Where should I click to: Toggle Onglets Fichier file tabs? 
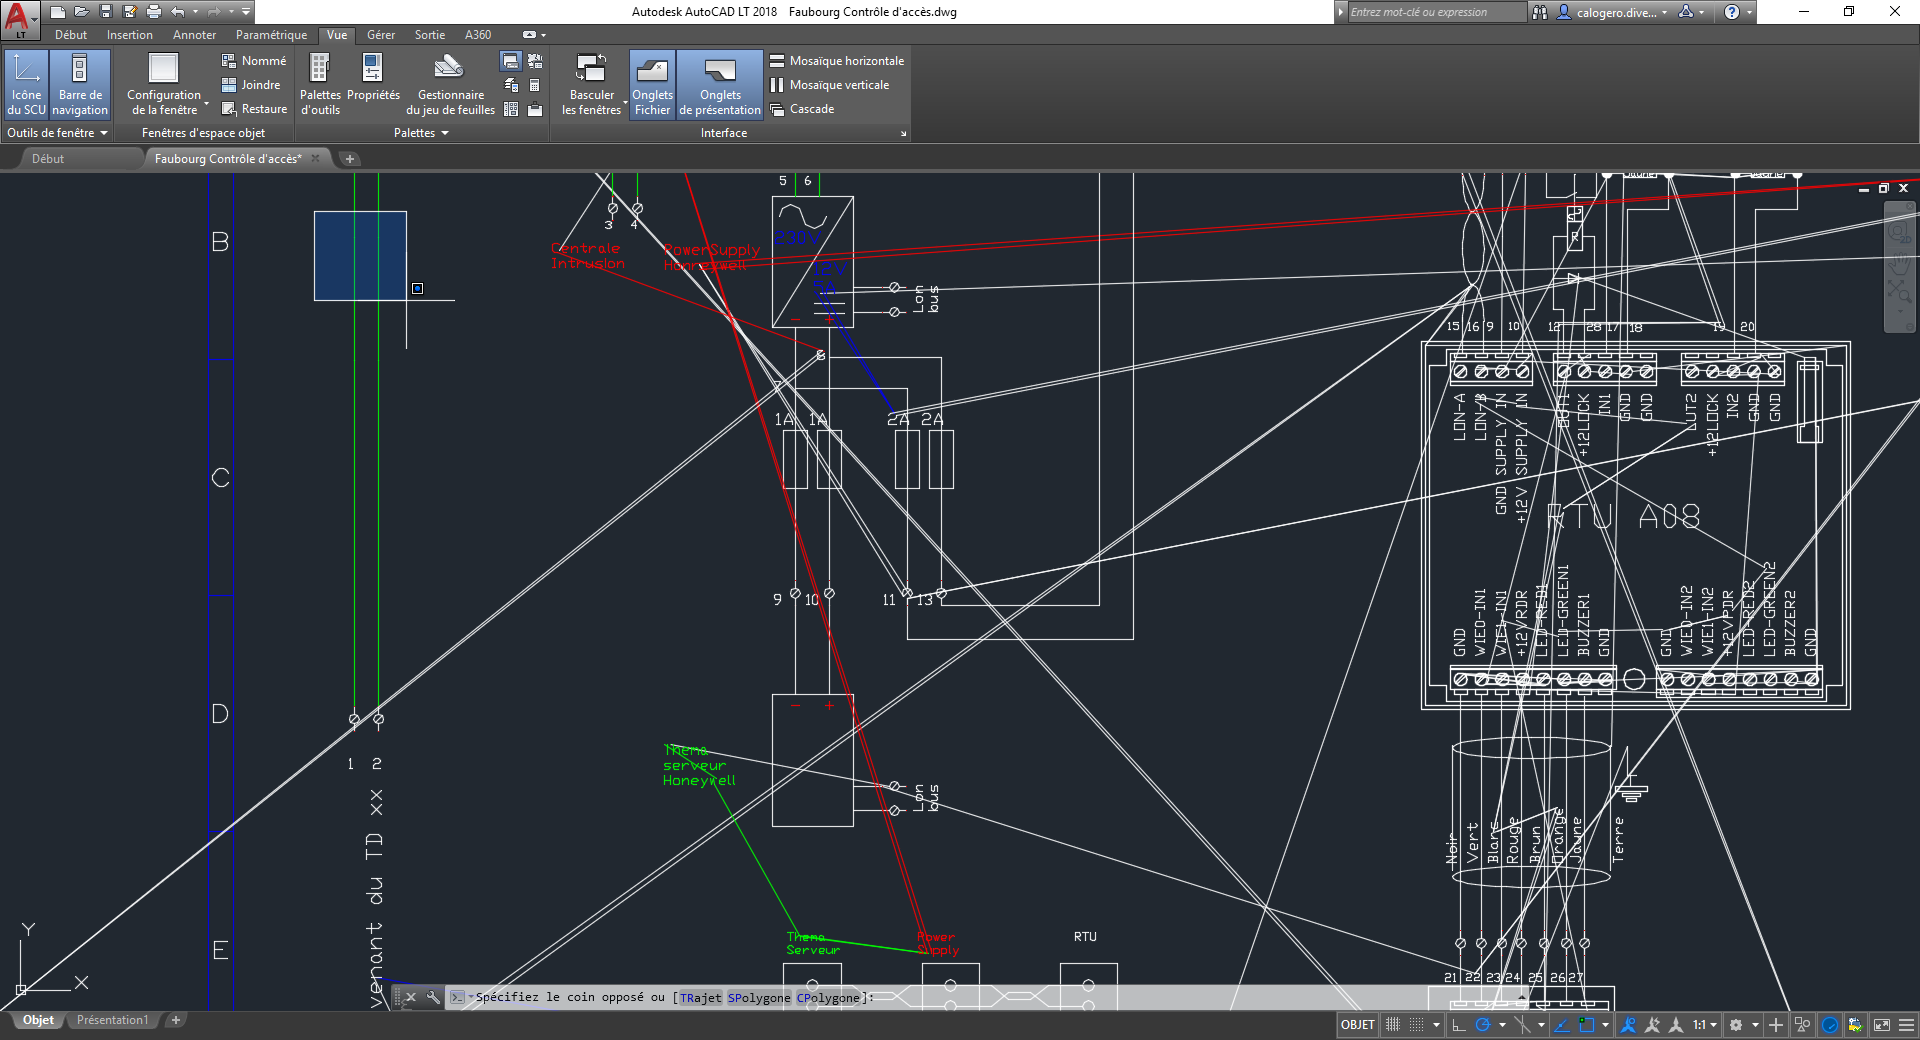tap(652, 85)
